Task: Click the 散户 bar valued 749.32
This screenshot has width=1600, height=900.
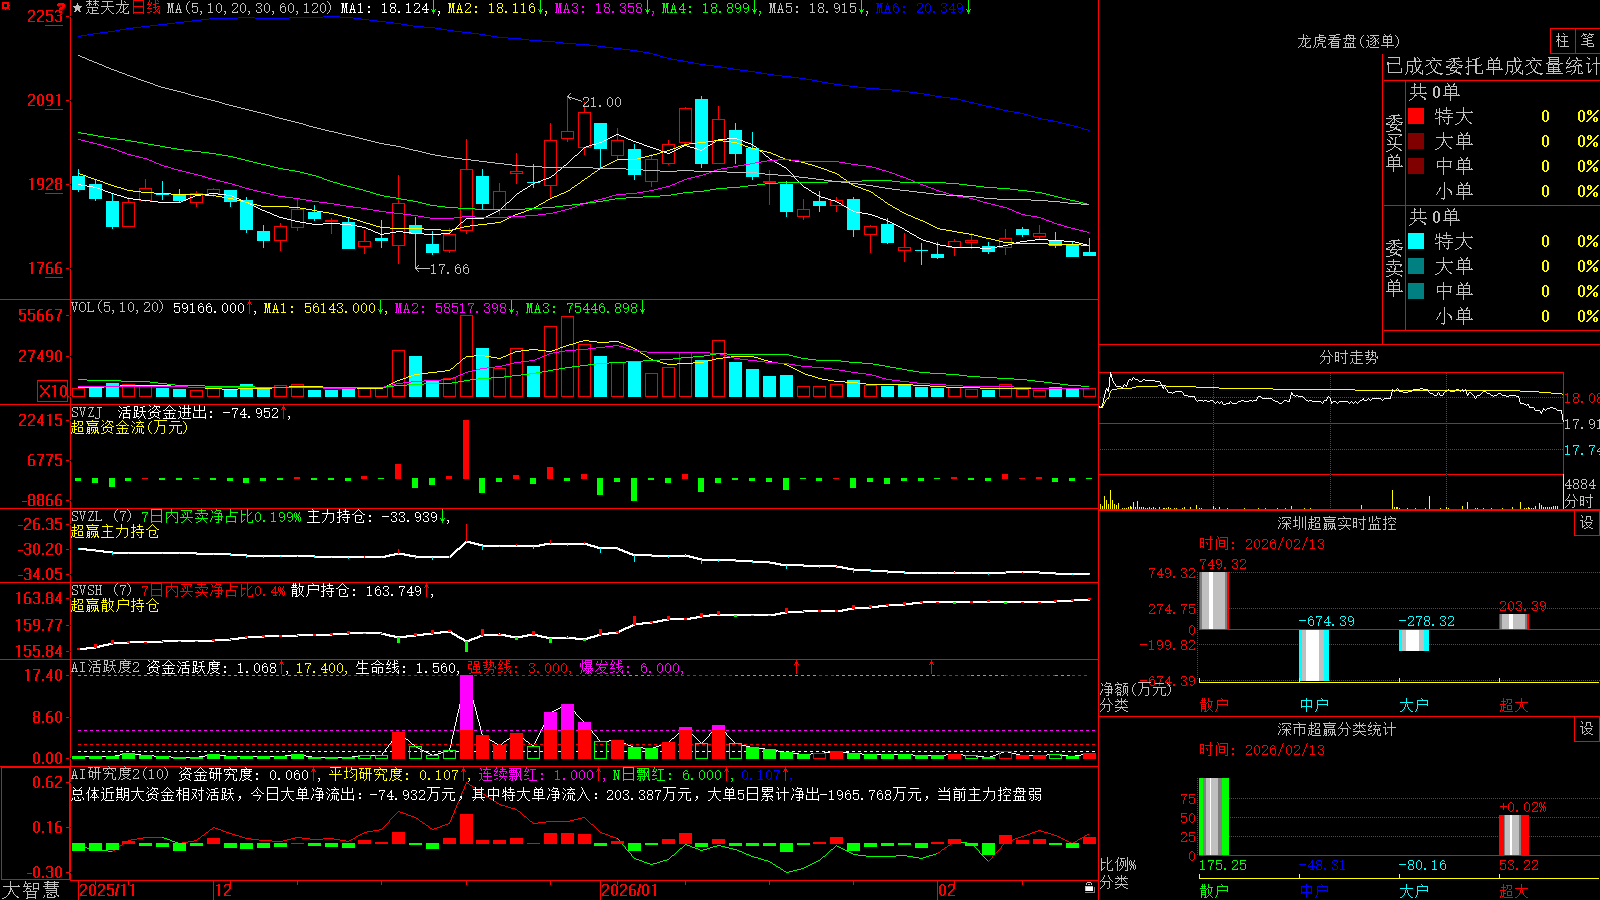Action: (x=1214, y=600)
